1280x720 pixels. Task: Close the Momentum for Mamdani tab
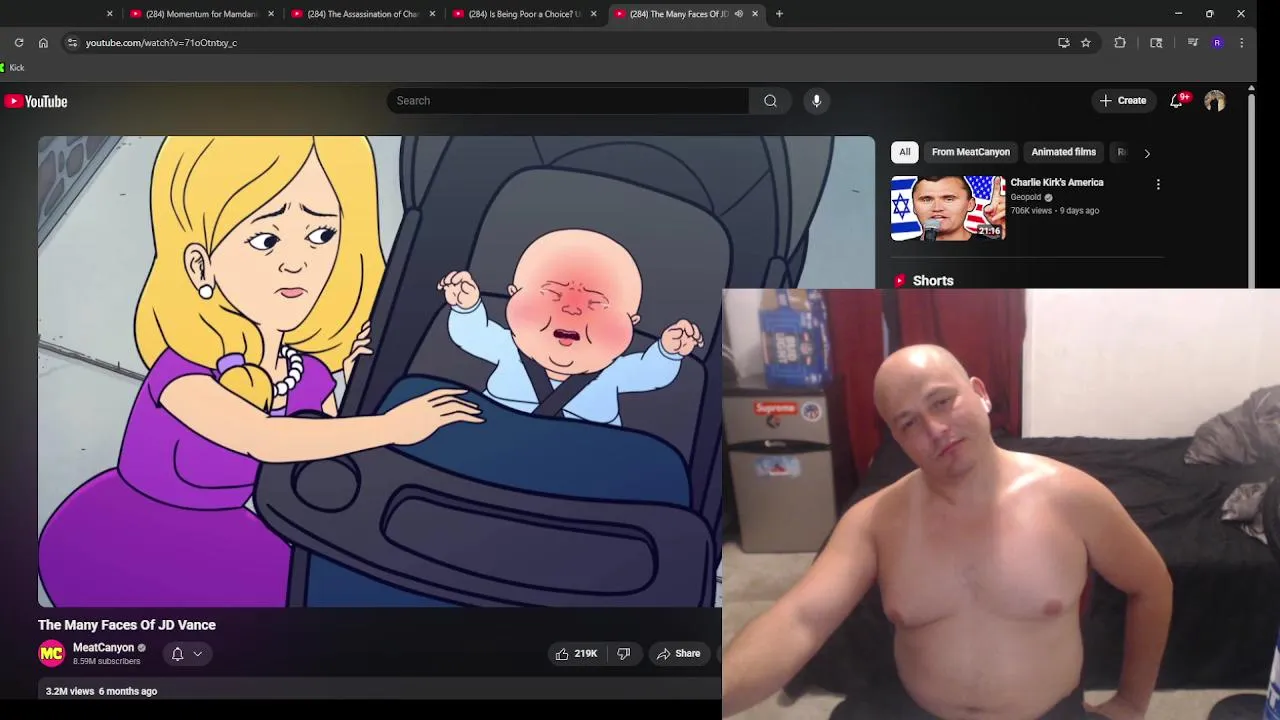pyautogui.click(x=271, y=14)
